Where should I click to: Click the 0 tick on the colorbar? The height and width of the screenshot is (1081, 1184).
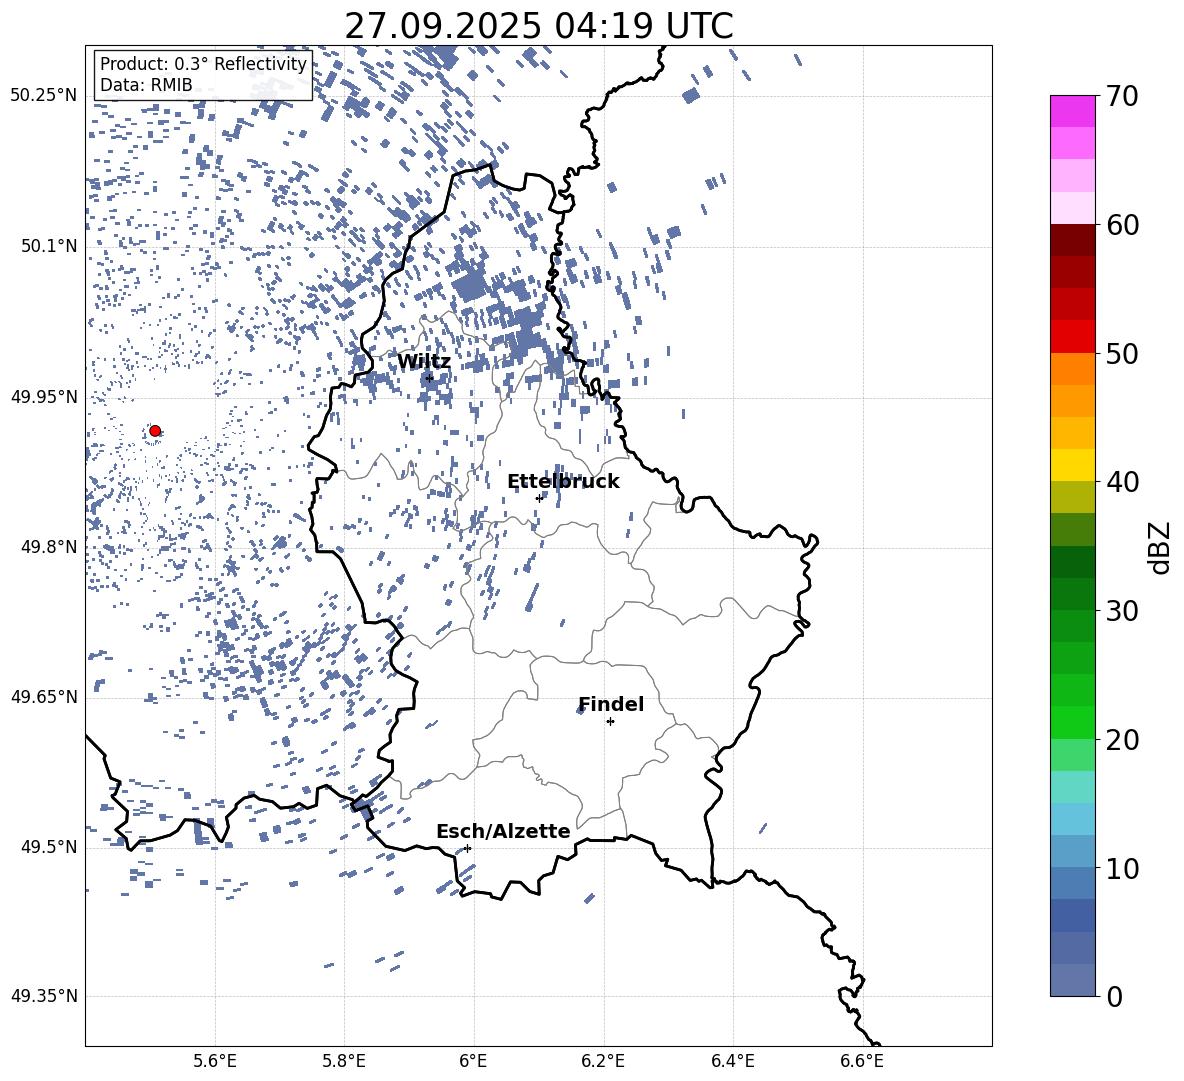click(x=1114, y=997)
